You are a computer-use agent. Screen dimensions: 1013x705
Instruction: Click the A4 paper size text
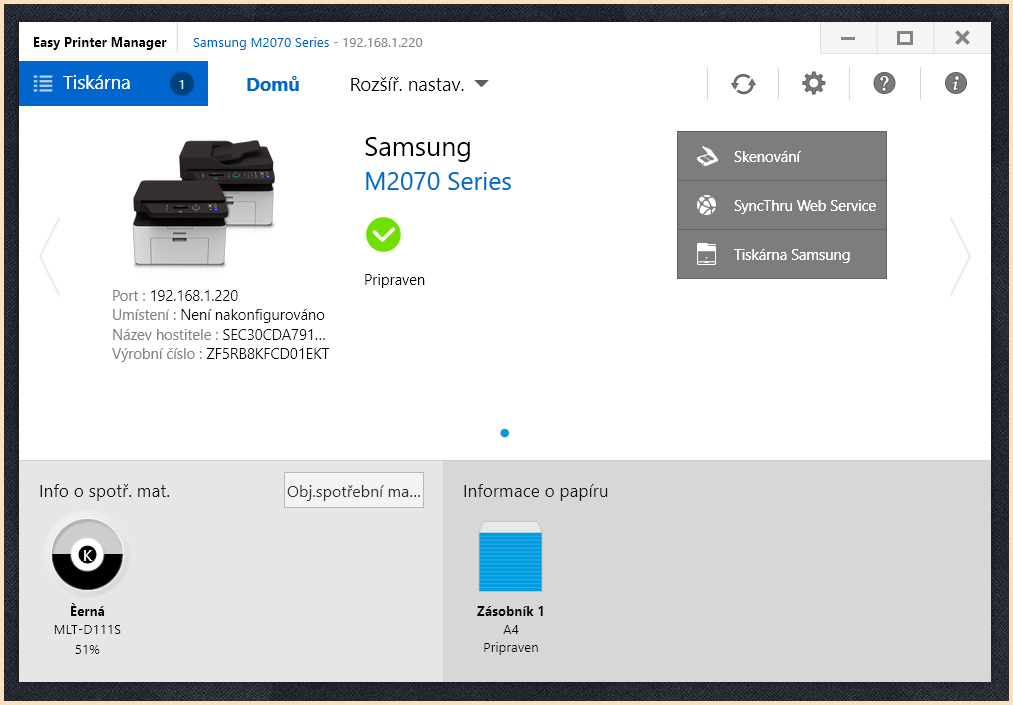coord(510,629)
